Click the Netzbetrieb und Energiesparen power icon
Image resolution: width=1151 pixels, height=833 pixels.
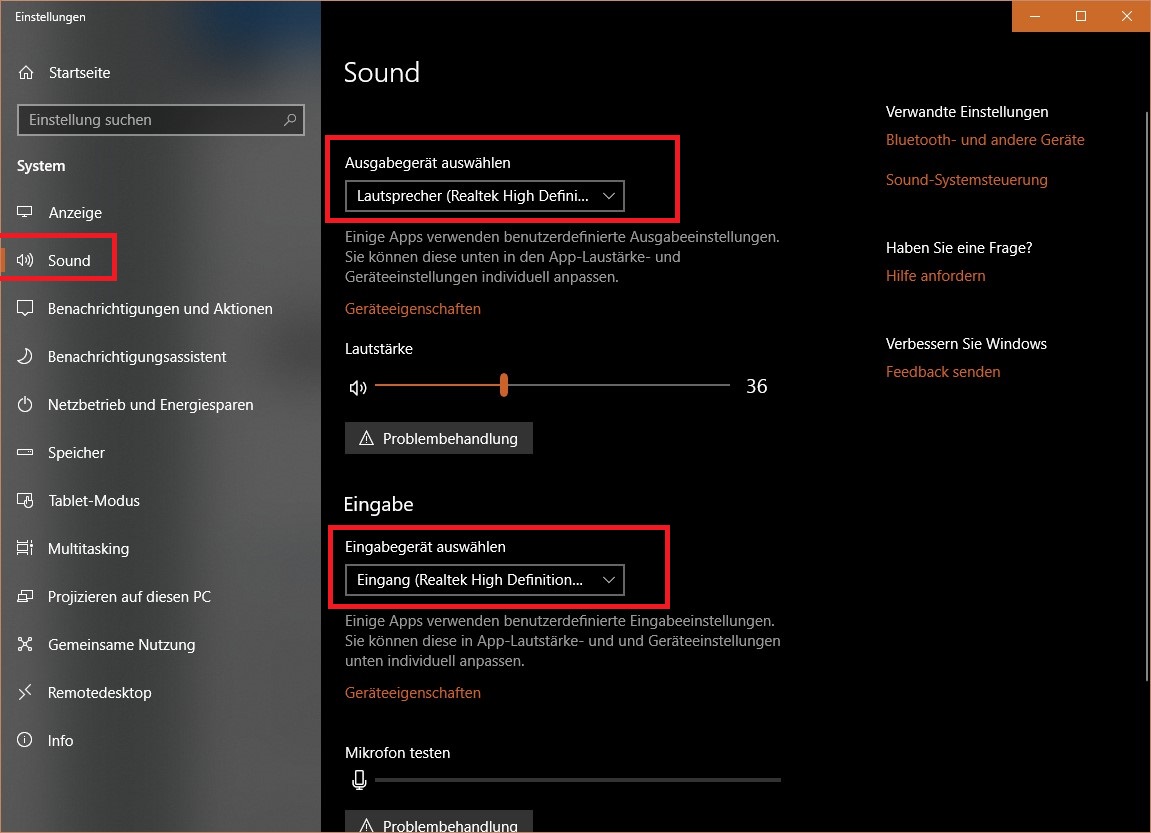tap(25, 404)
